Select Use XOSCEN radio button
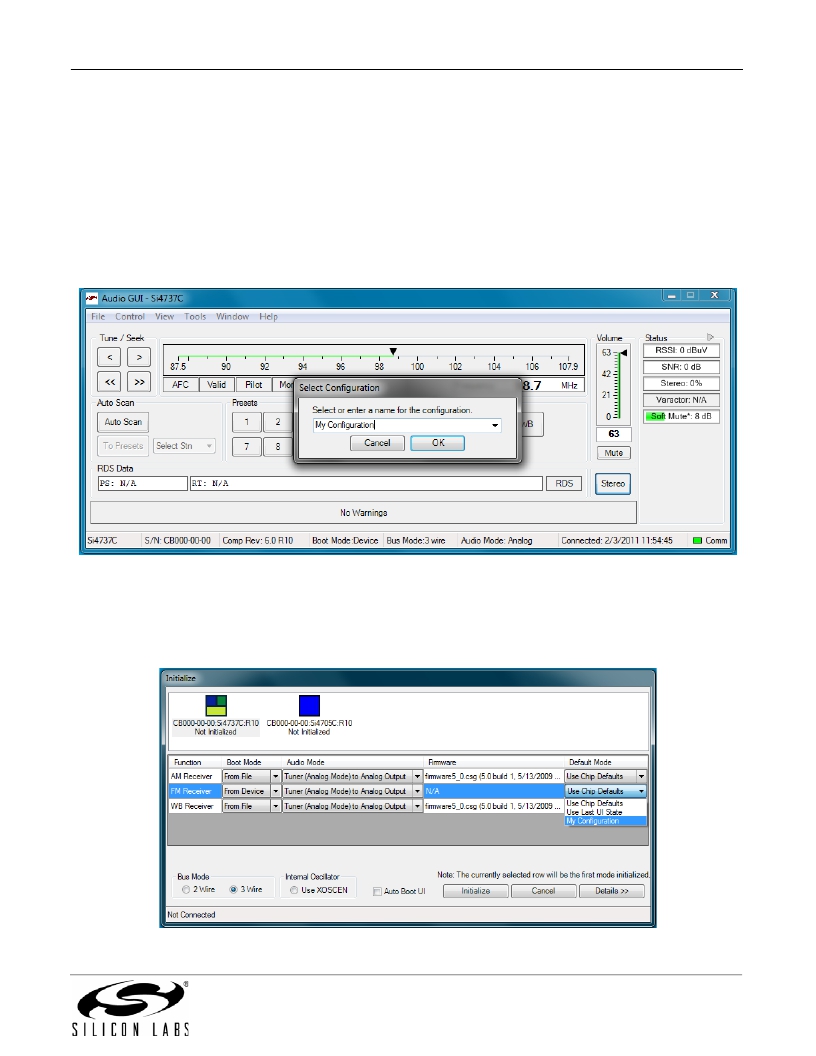The width and height of the screenshot is (816, 1056). coord(294,890)
